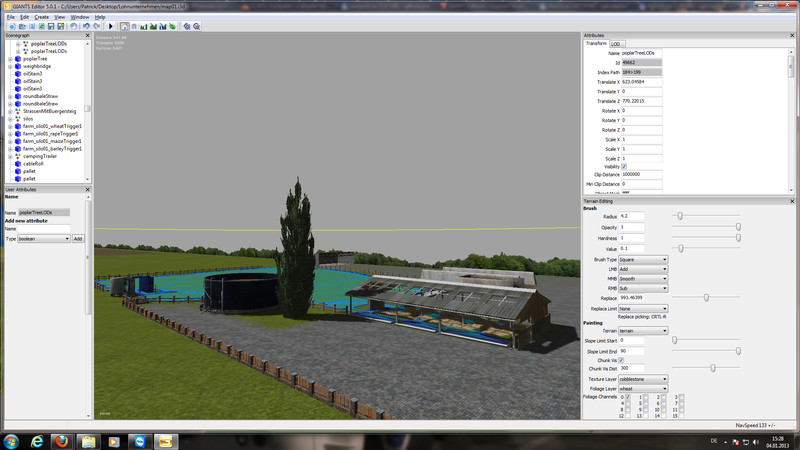Toggle the Chunk Vis checkbox
The height and width of the screenshot is (450, 800).
tap(621, 360)
